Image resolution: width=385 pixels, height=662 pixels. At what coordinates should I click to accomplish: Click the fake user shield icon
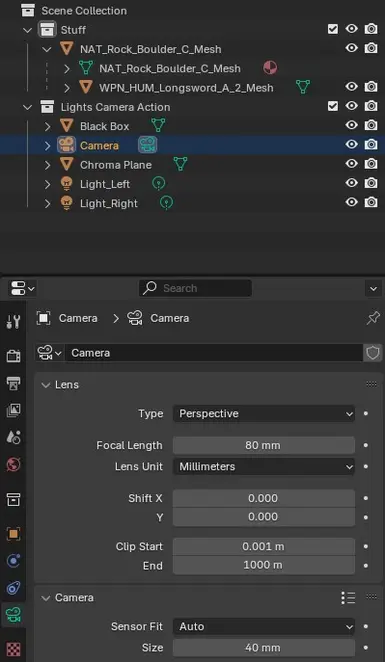coord(373,353)
